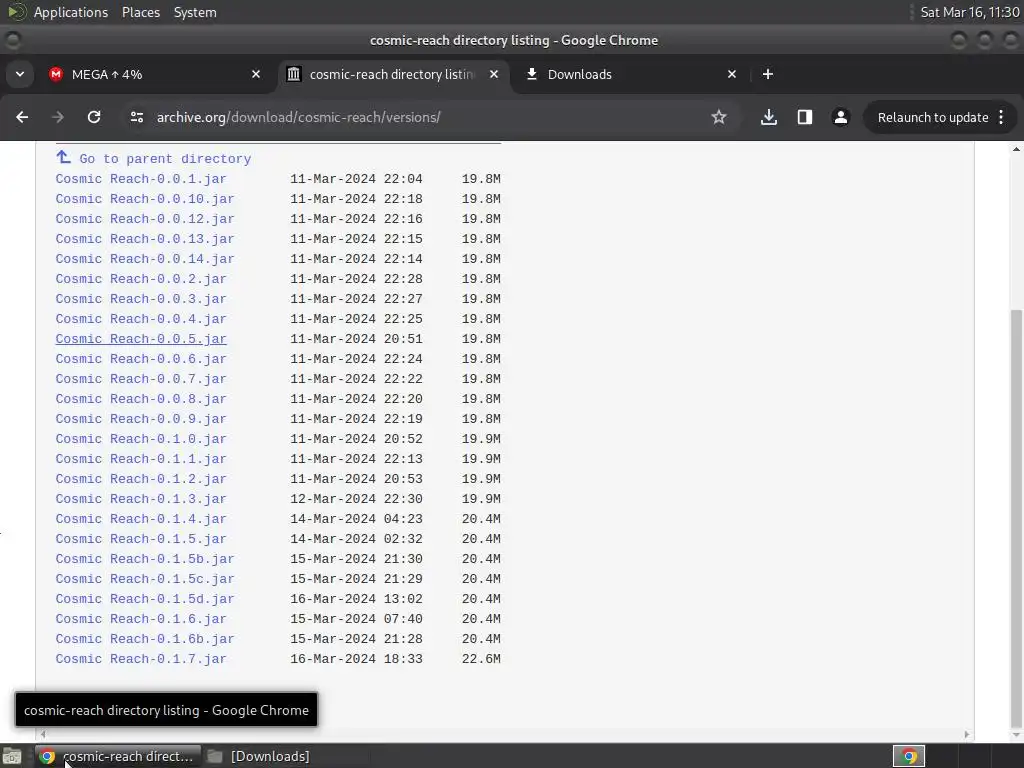
Task: Download Cosmic Reach-0.0.10.jar
Action: pos(144,199)
